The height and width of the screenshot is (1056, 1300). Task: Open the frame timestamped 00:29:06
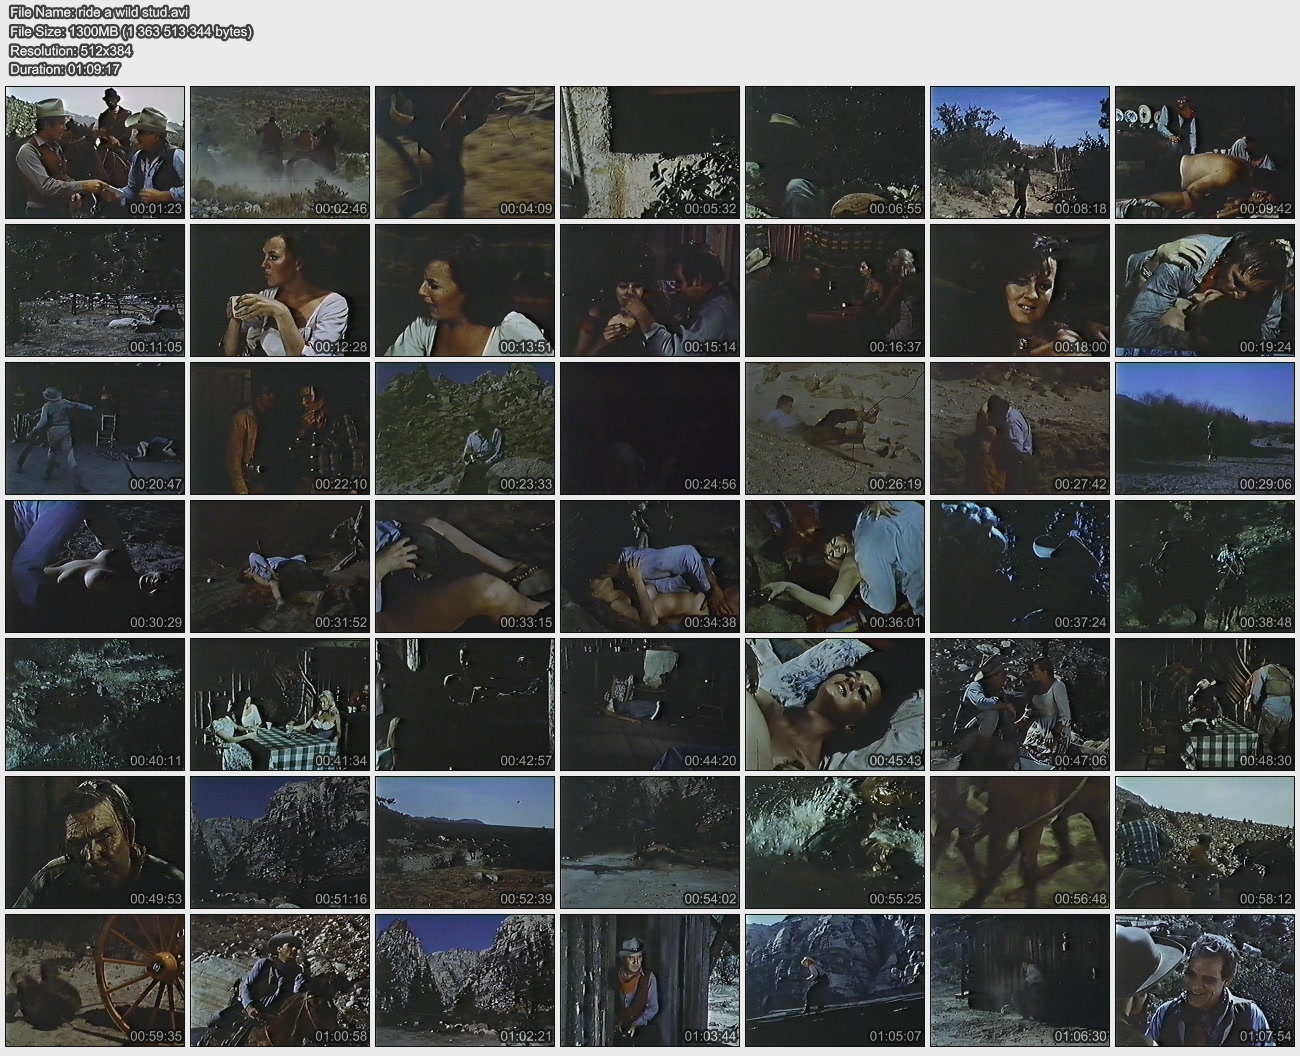(x=1205, y=428)
